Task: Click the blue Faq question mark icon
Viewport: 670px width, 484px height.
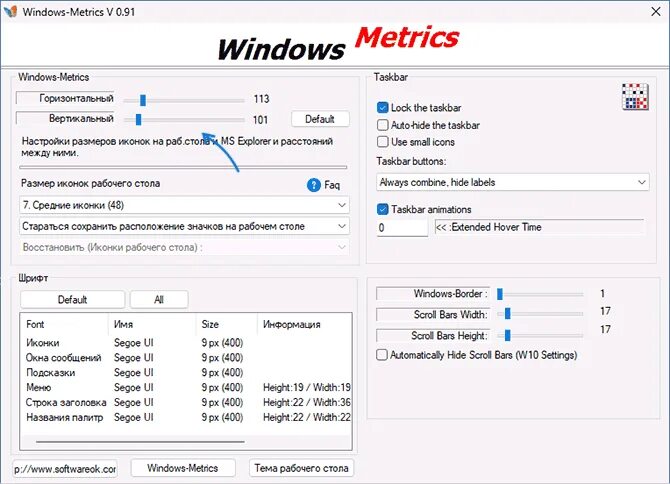Action: 314,185
